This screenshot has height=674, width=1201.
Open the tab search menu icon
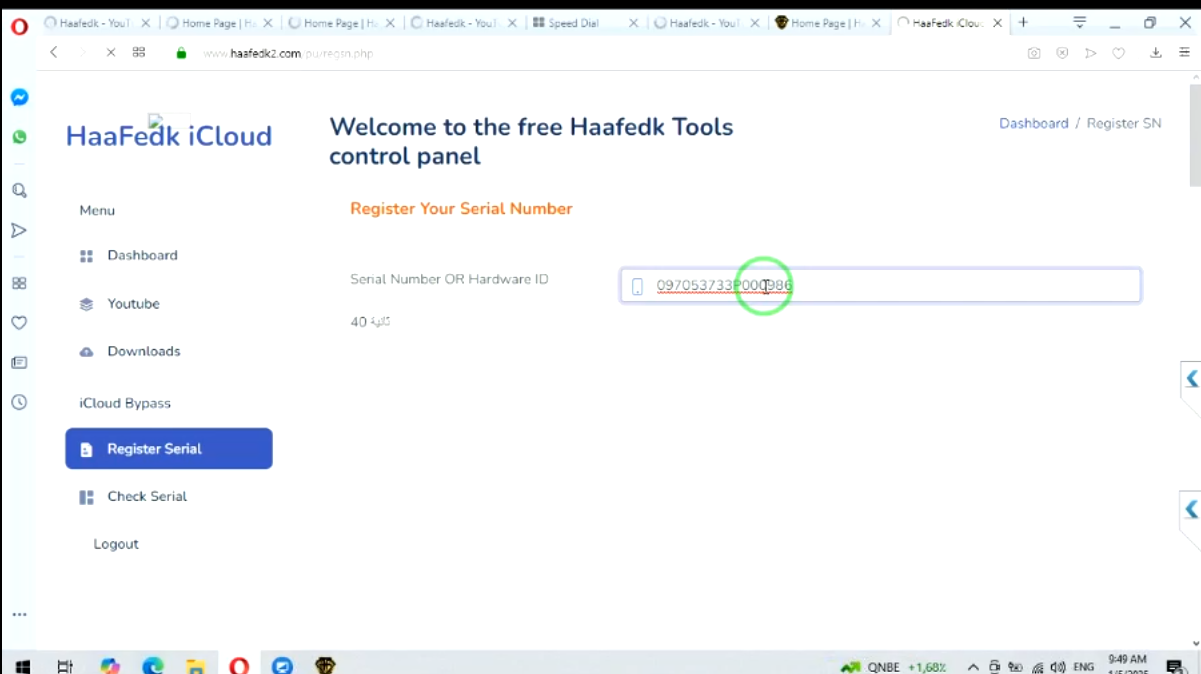[1080, 22]
